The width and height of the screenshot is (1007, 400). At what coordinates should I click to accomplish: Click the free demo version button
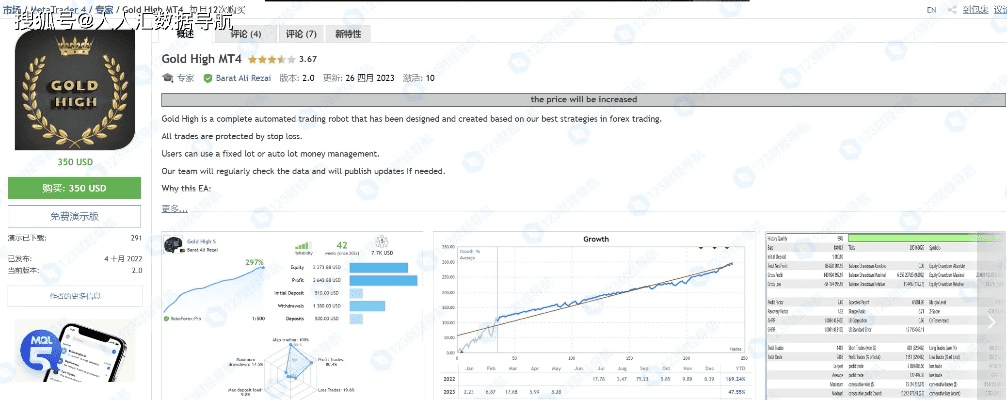coord(75,216)
